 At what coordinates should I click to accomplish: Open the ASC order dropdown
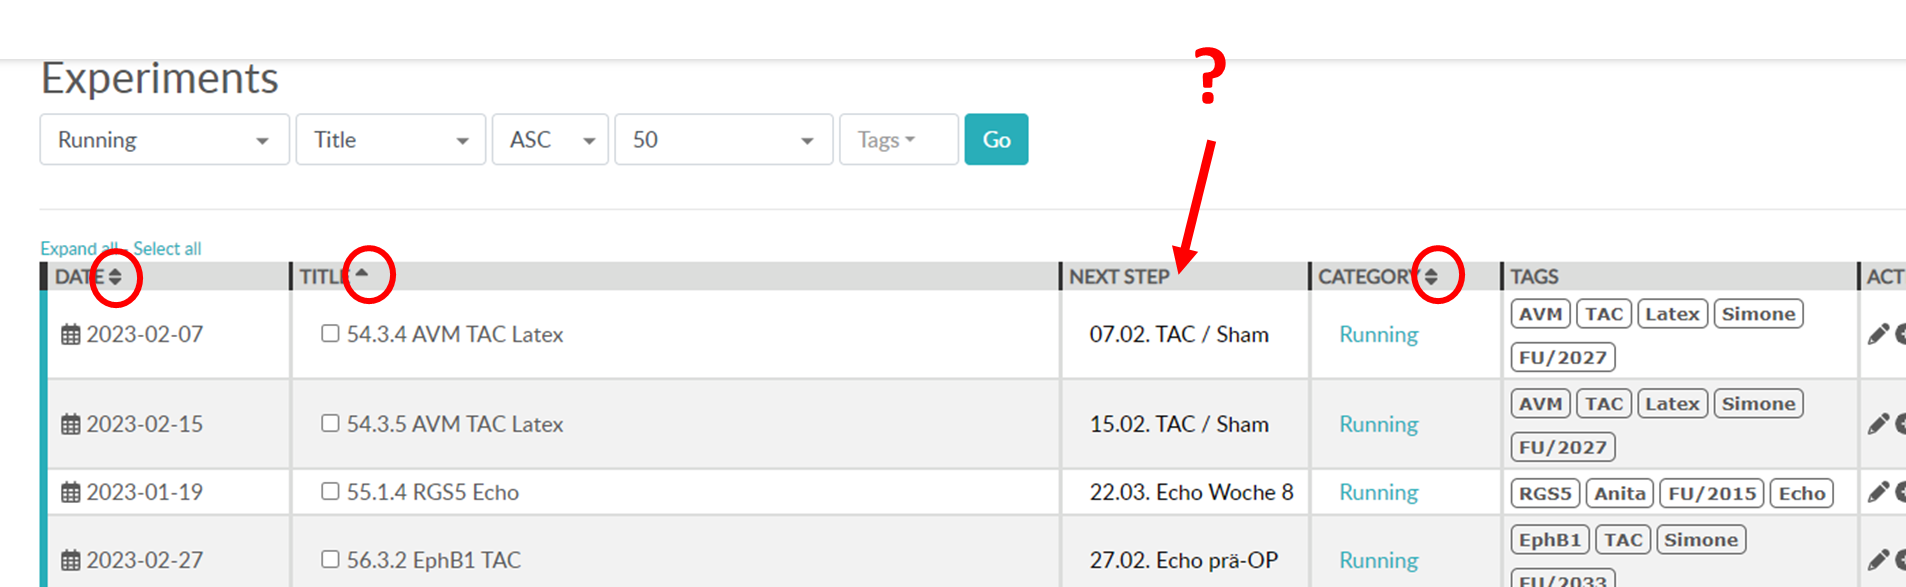tap(550, 139)
